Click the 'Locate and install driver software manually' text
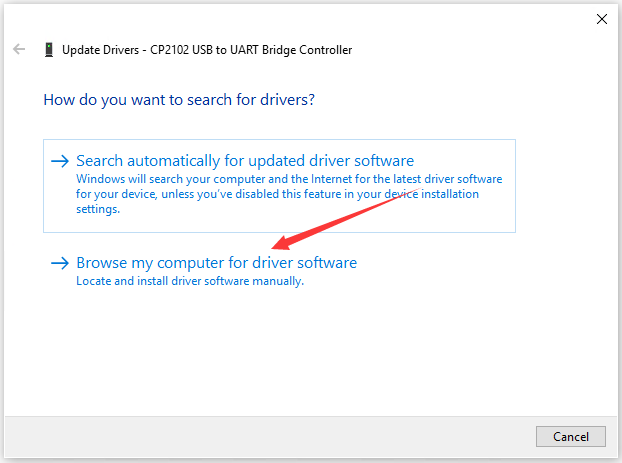Screen dimensions: 622x463 pyautogui.click(x=190, y=282)
